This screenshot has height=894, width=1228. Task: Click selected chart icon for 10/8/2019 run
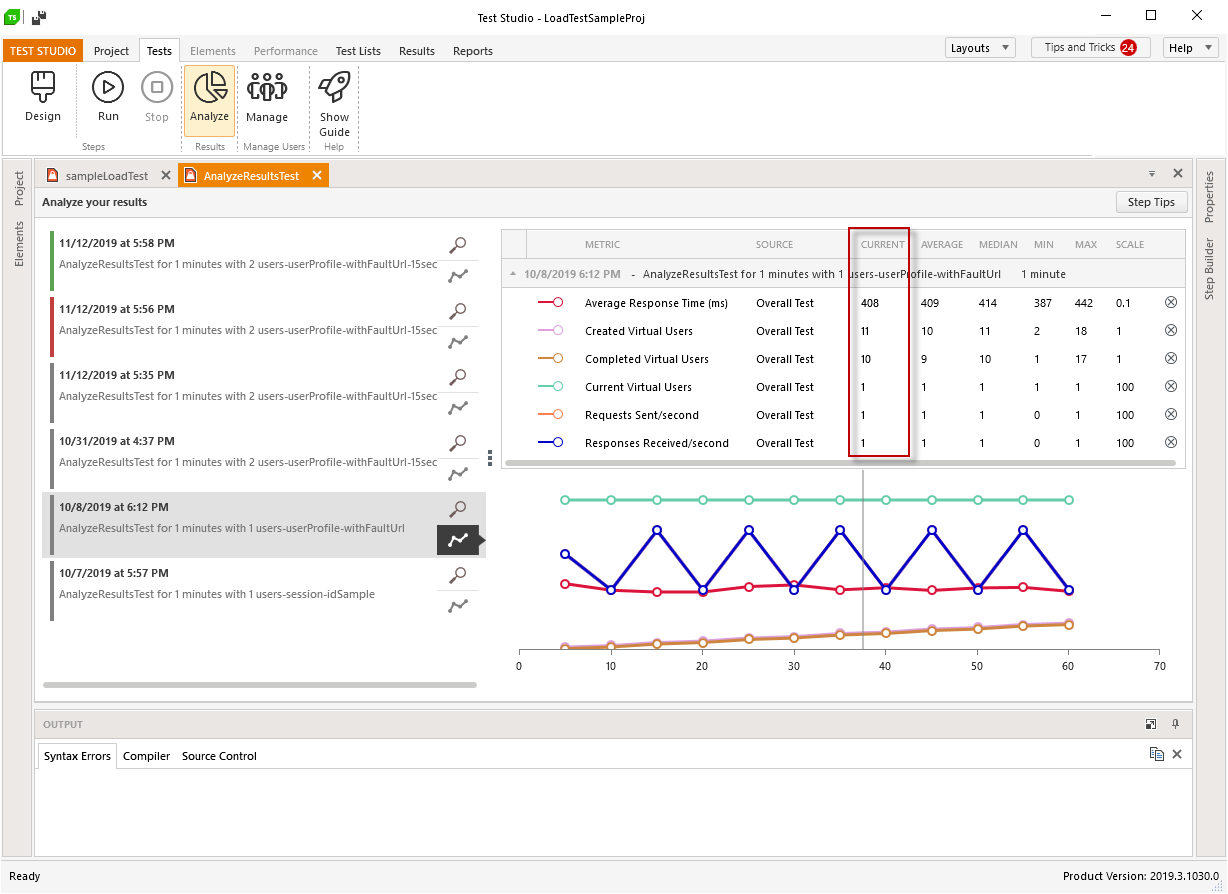[x=458, y=540]
